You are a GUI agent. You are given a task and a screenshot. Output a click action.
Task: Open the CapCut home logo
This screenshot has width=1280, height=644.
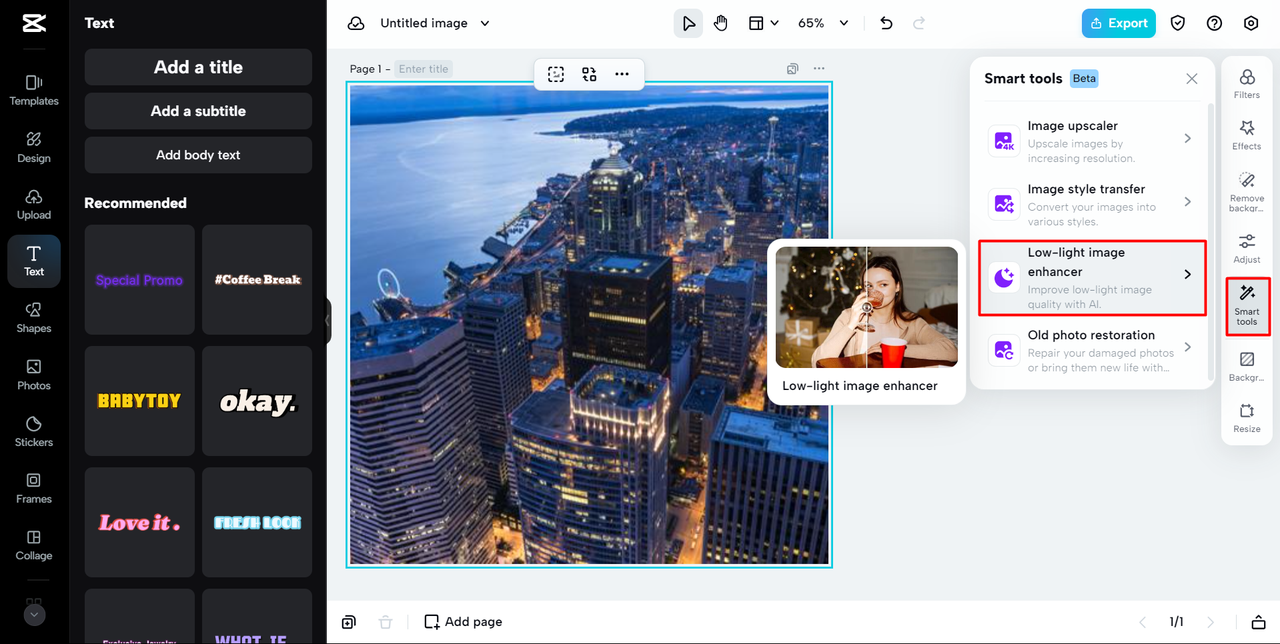(x=34, y=23)
